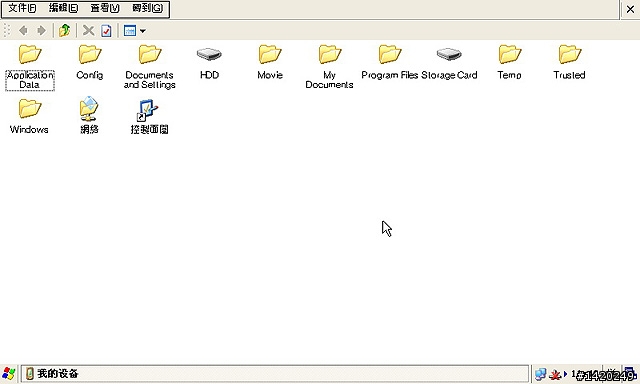
Task: Open the 转到(G) menu
Action: pyautogui.click(x=147, y=8)
